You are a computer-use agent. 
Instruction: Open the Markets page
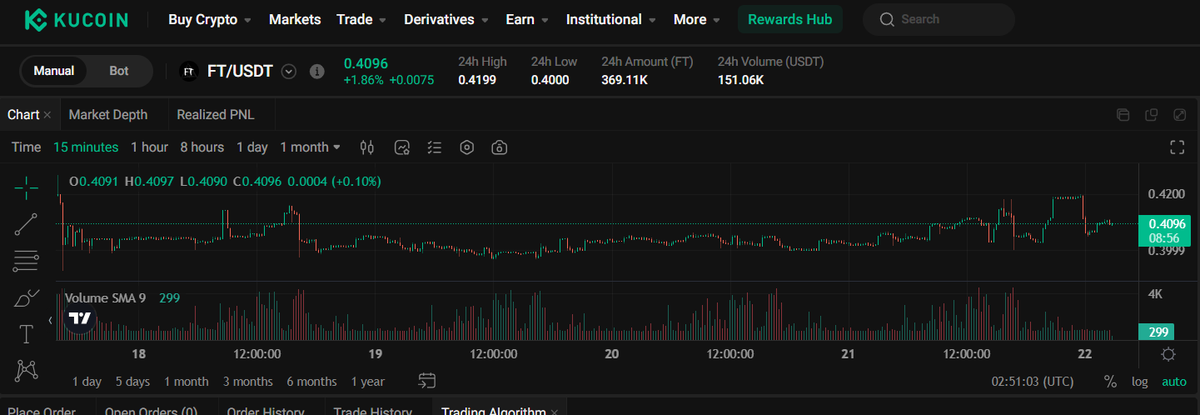295,19
